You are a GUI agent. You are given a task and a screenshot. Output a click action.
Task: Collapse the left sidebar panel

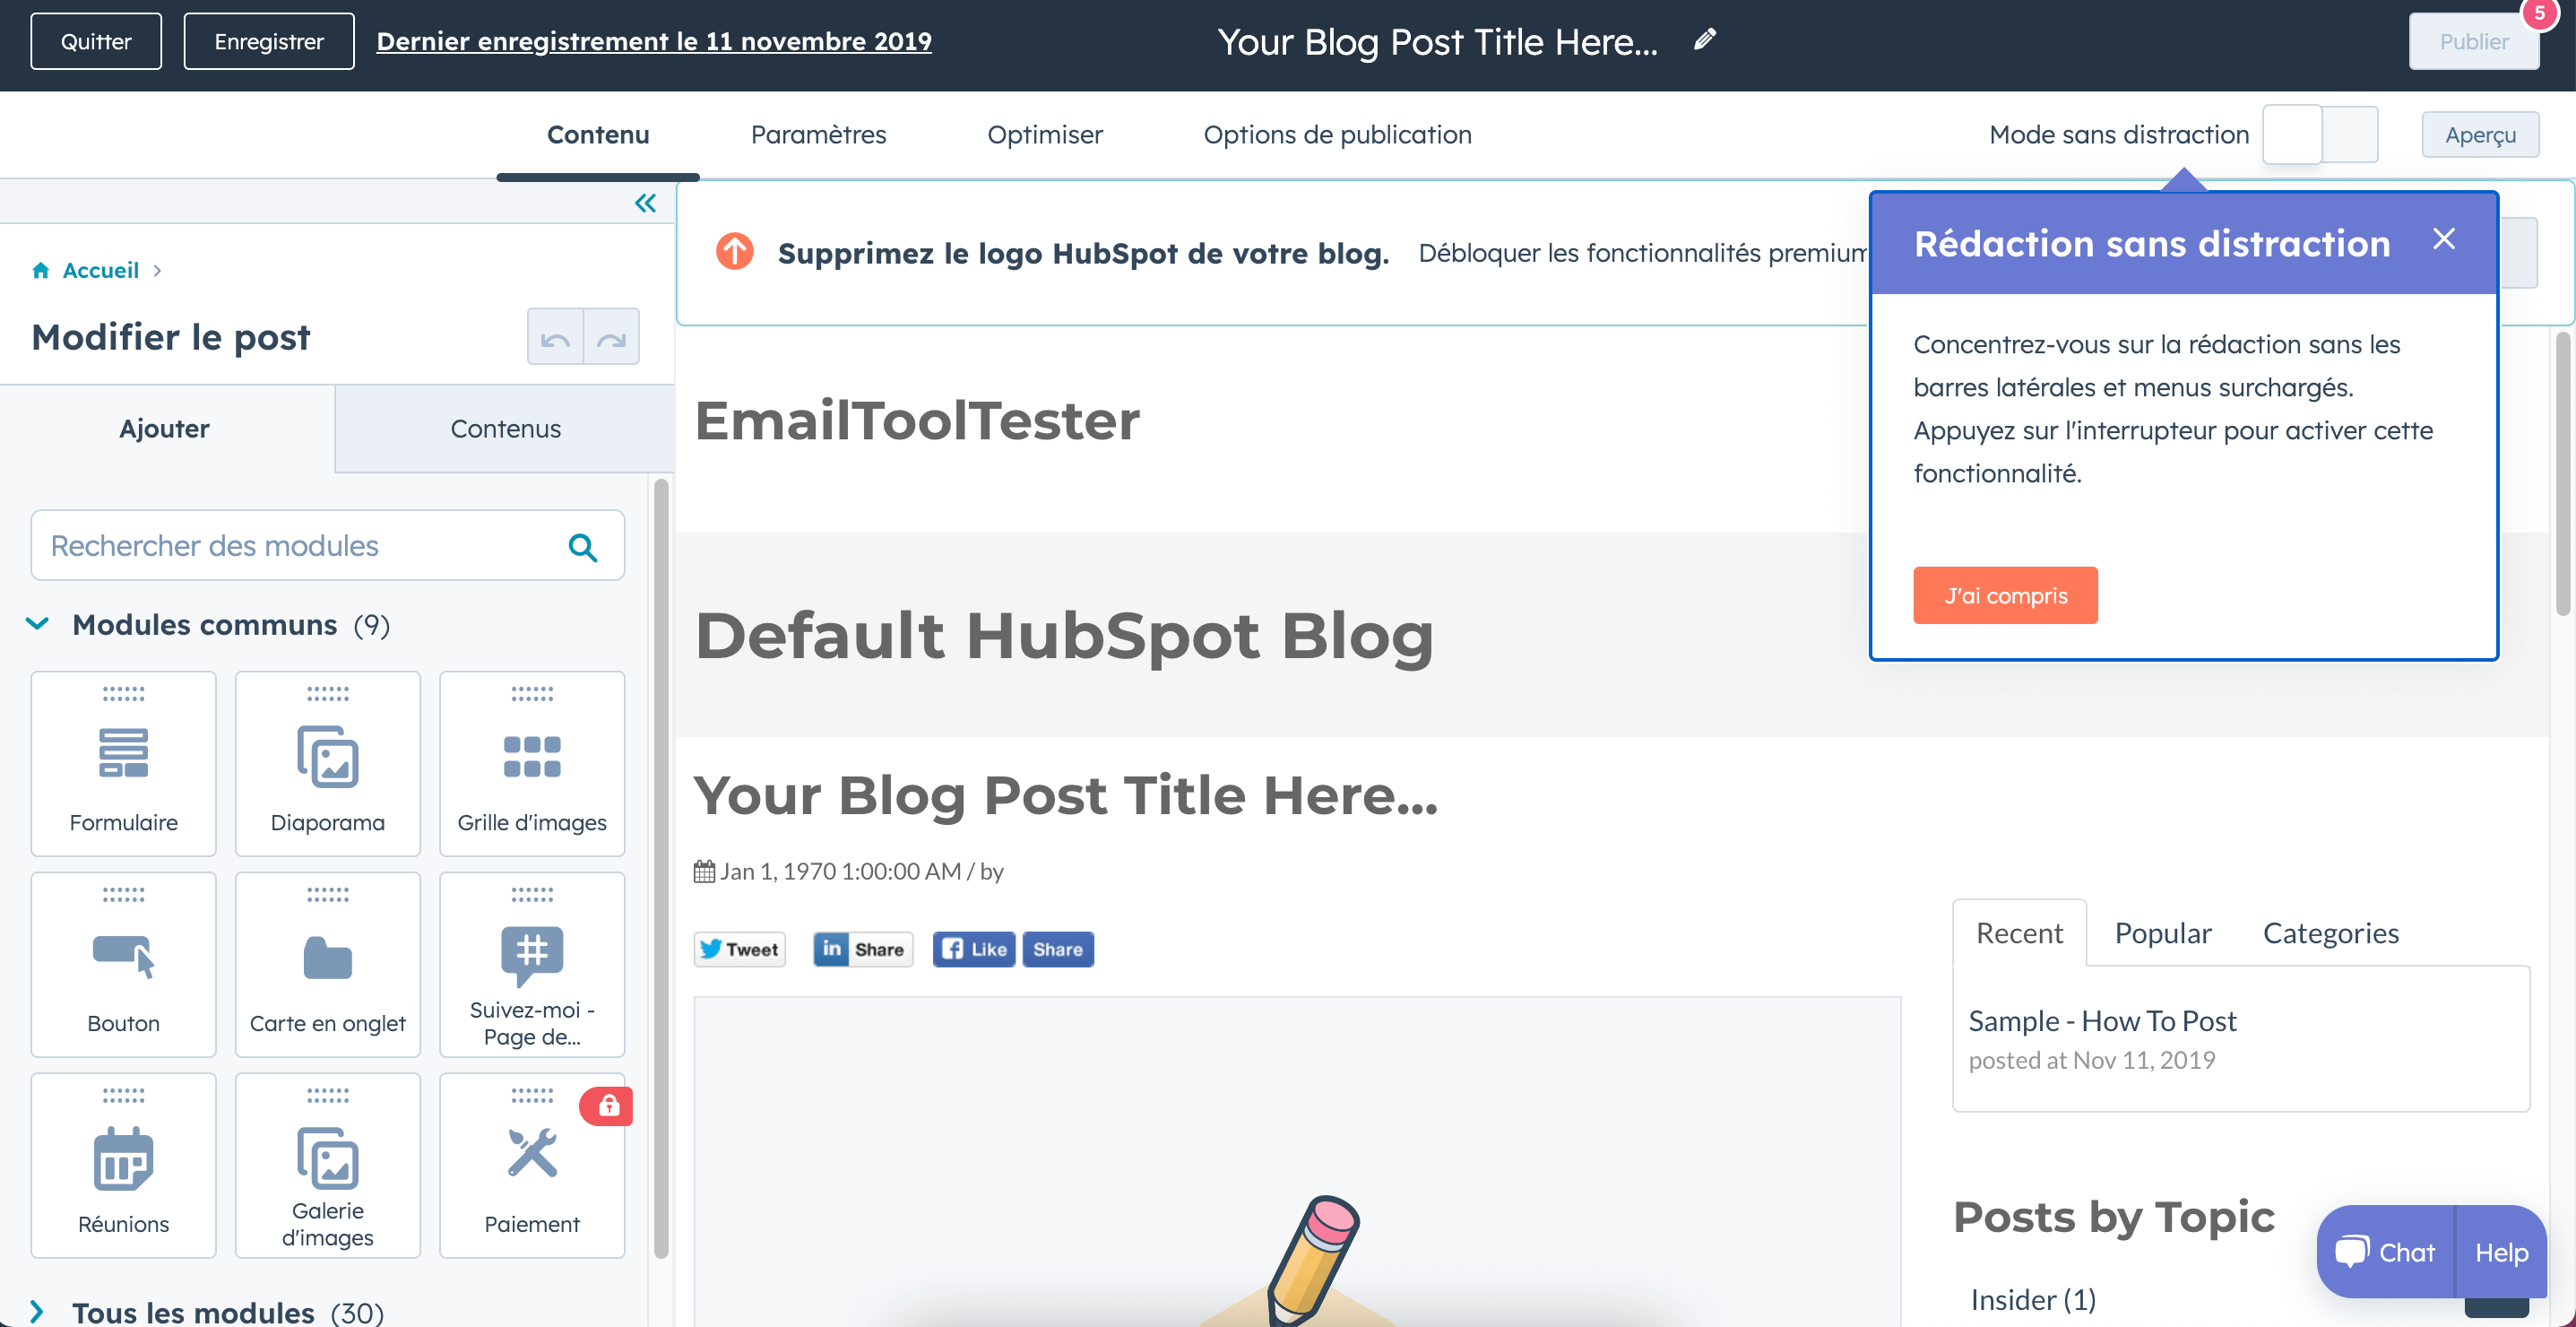tap(644, 204)
